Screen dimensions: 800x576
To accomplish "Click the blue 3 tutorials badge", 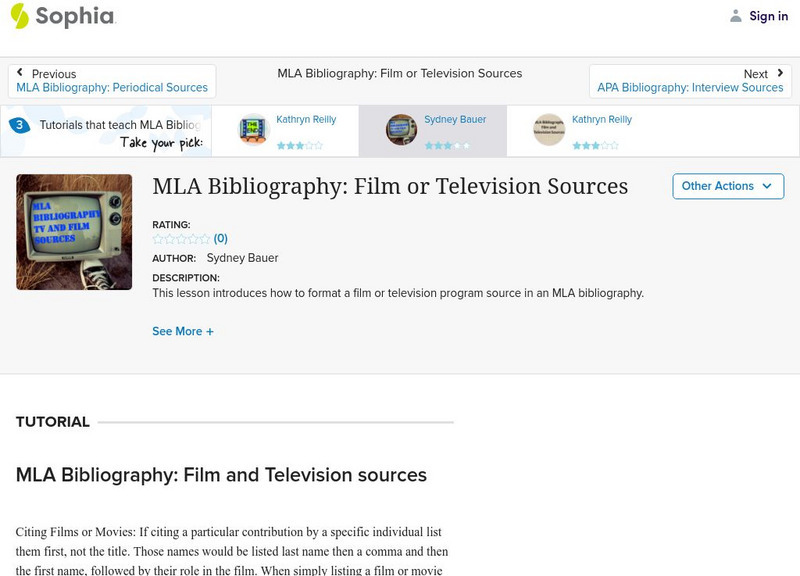I will pyautogui.click(x=17, y=125).
